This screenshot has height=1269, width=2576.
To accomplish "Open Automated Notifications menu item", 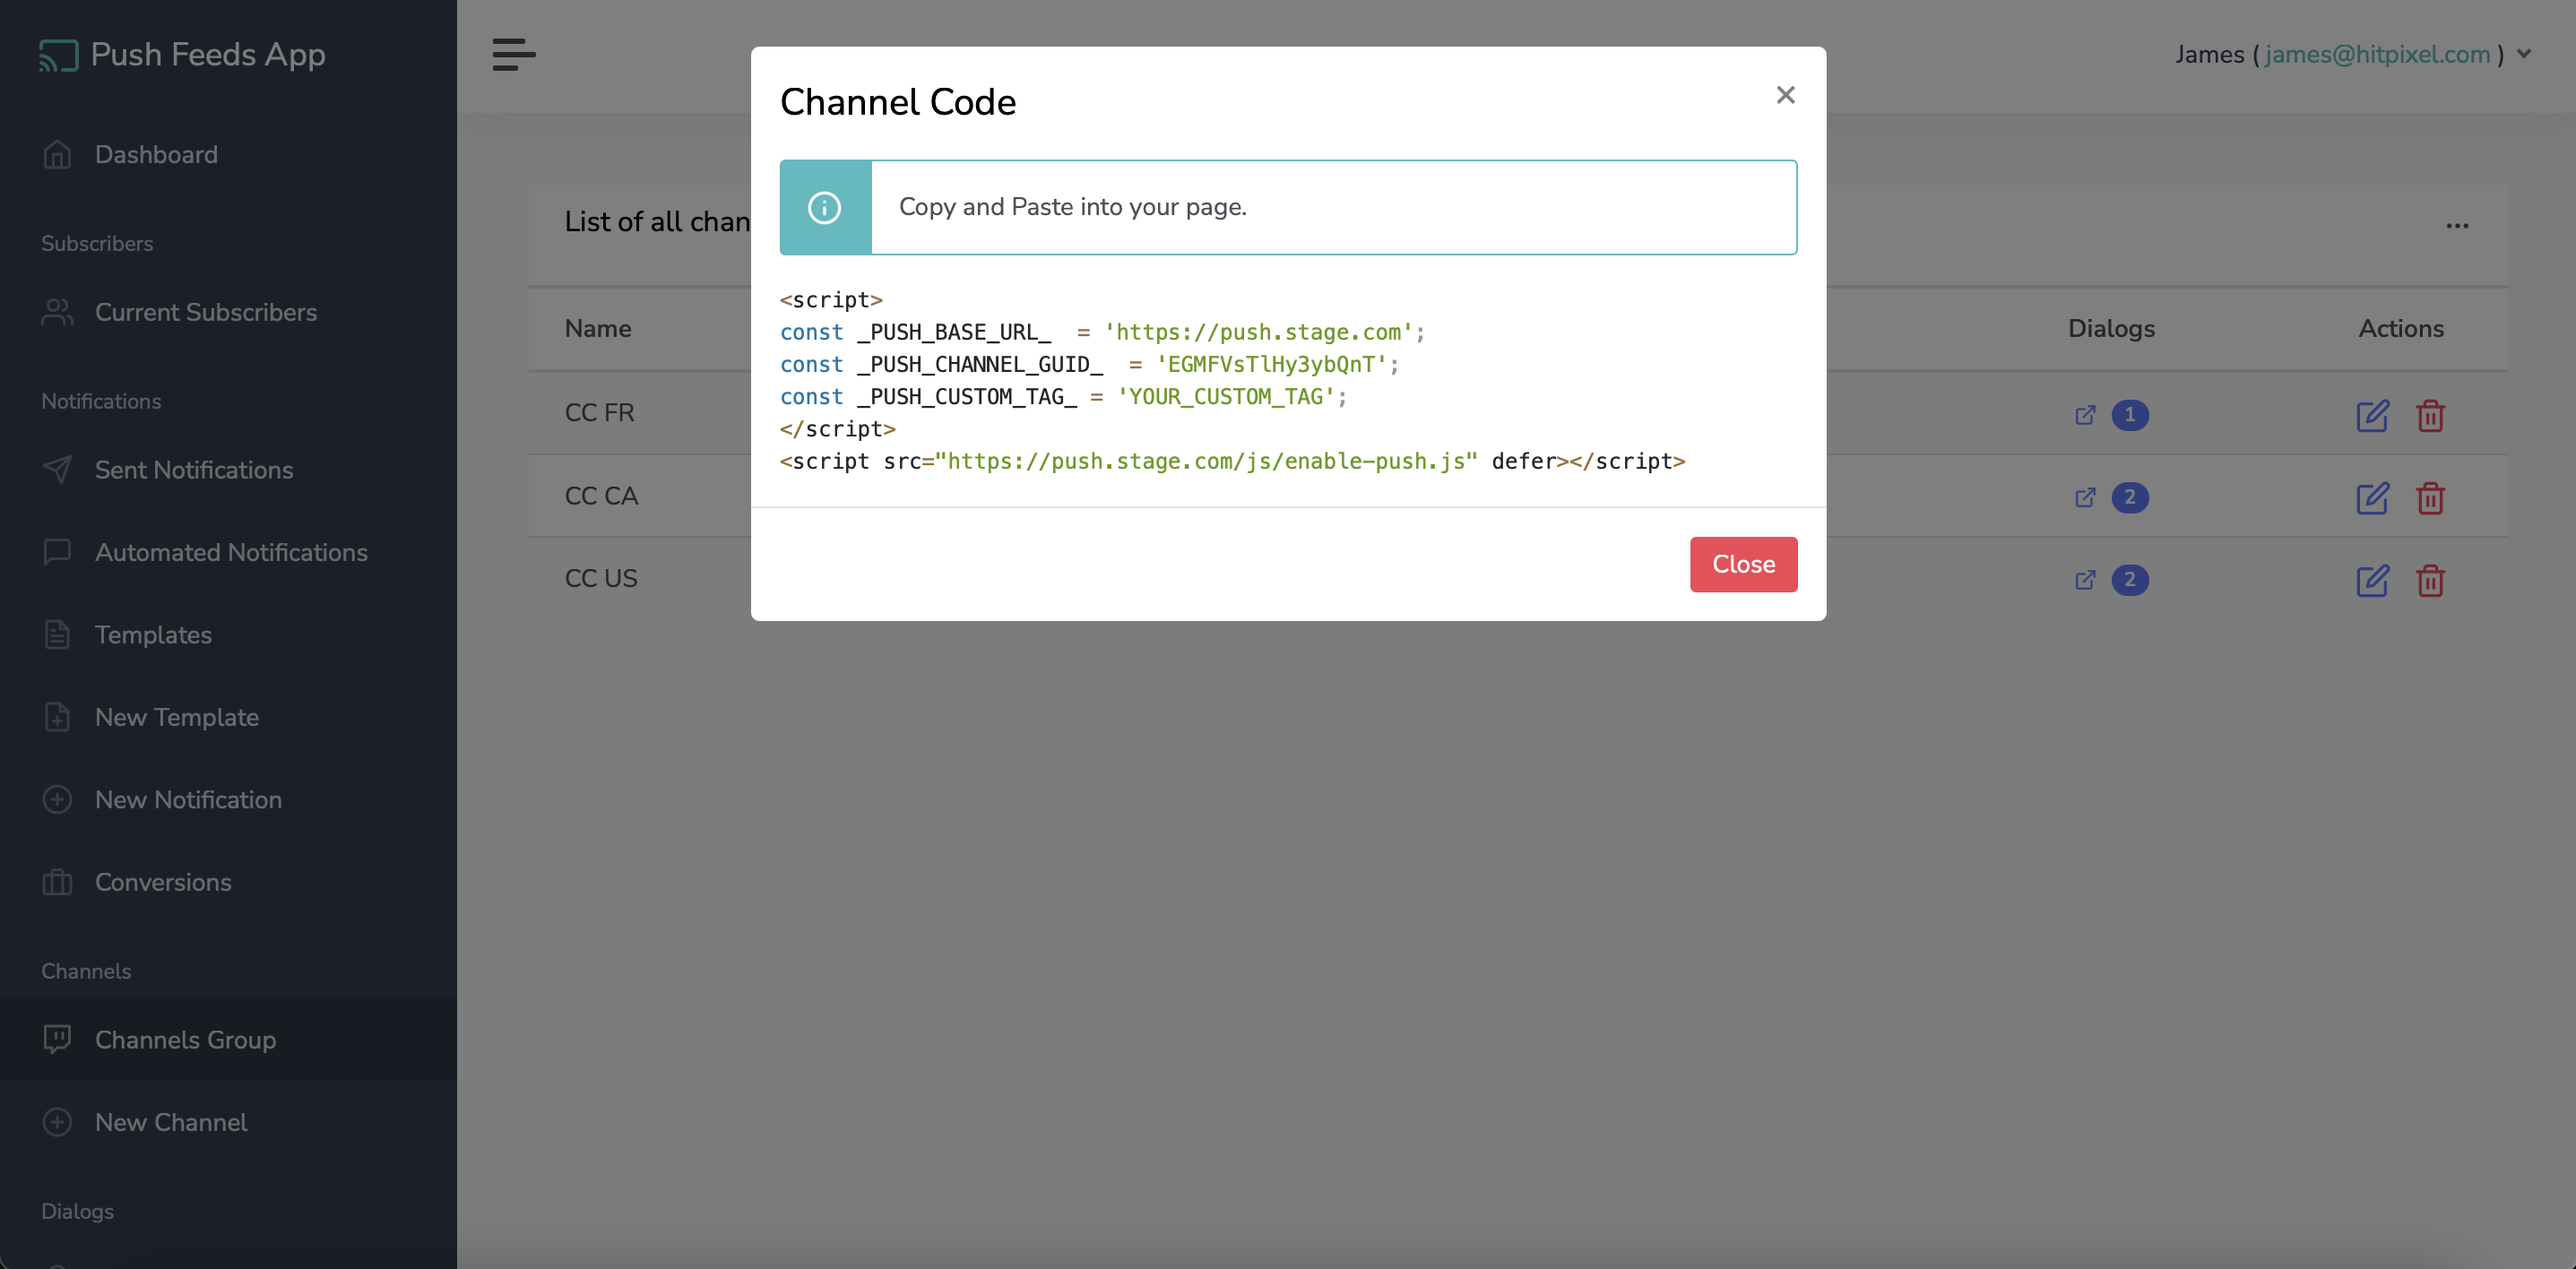I will tap(228, 552).
